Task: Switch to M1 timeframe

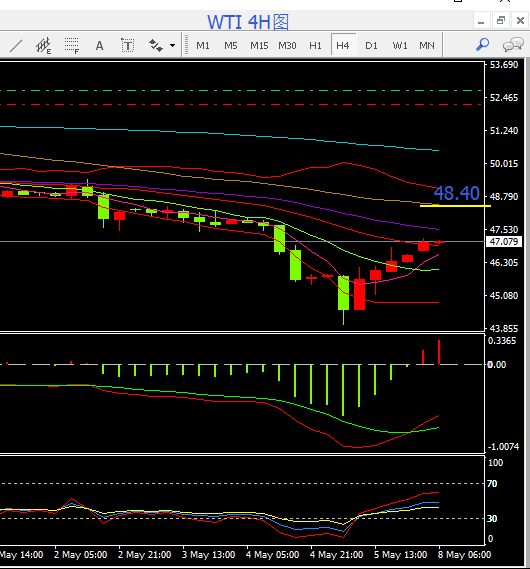Action: click(x=203, y=46)
